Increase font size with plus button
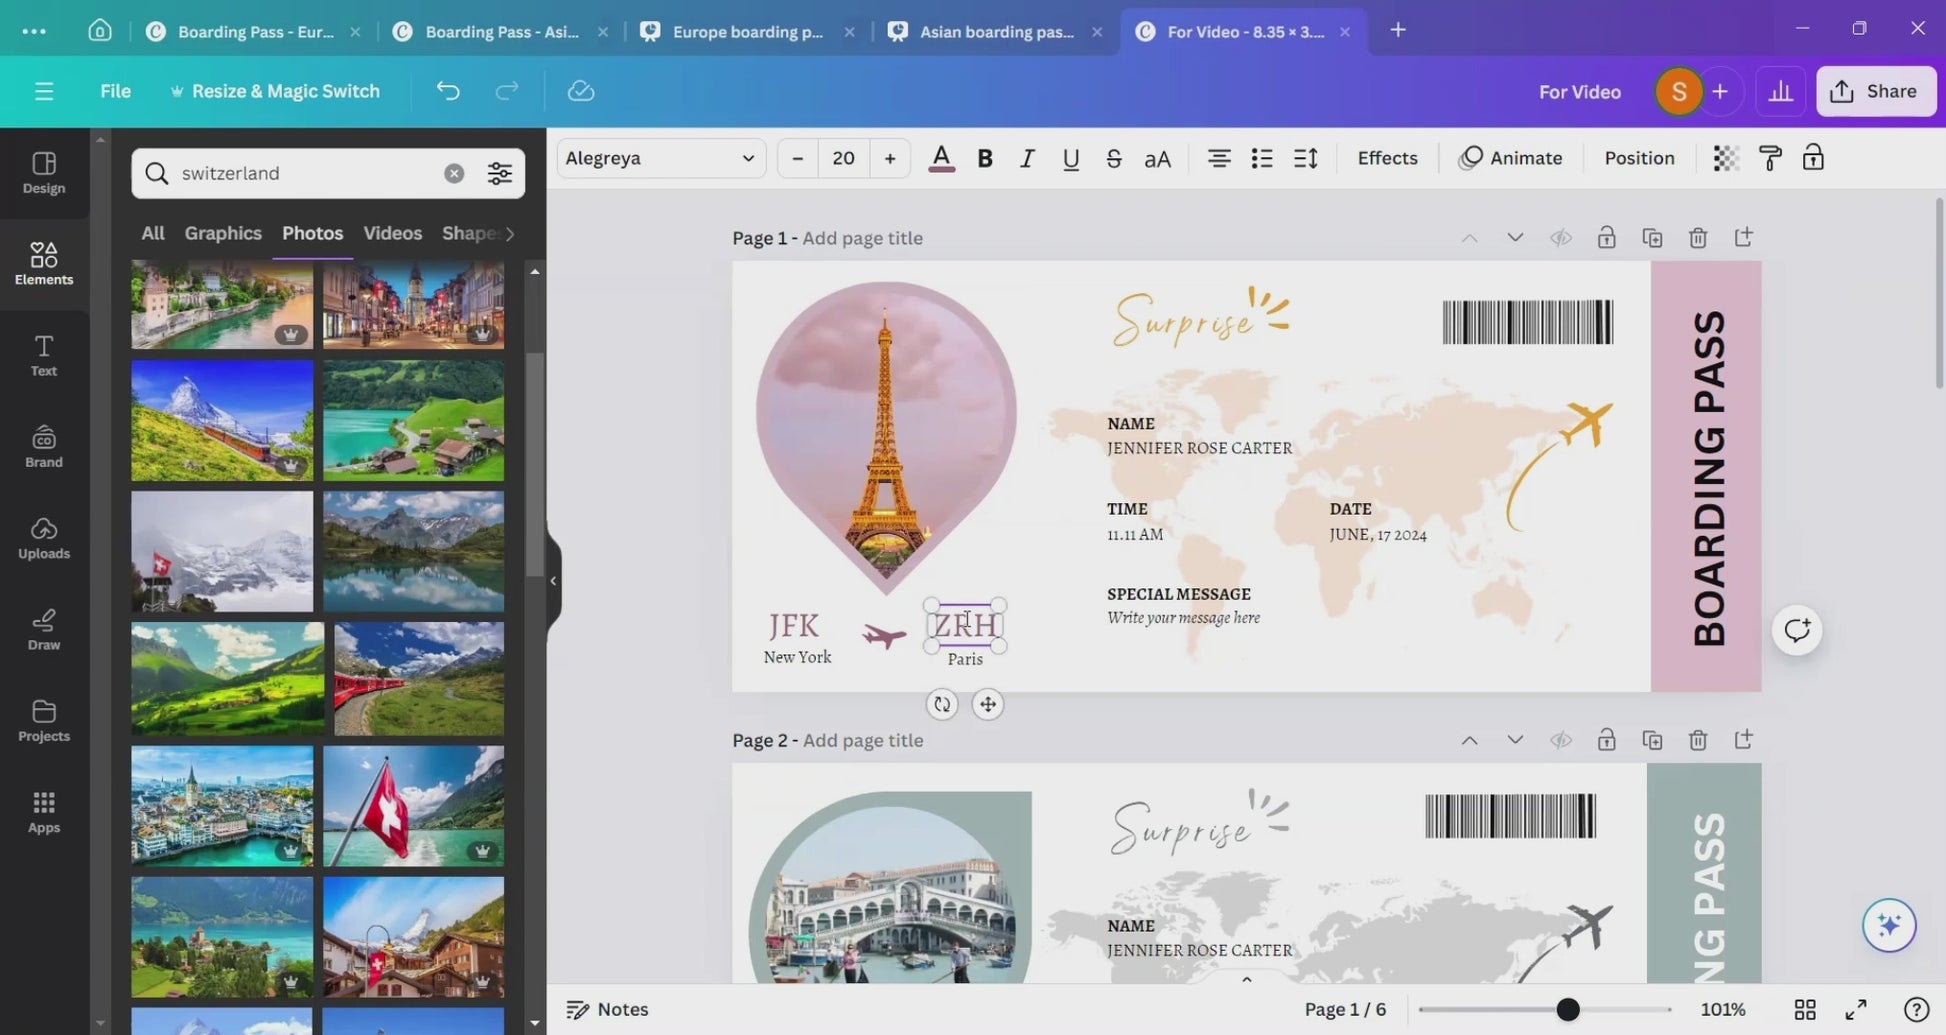The width and height of the screenshot is (1946, 1035). [x=889, y=158]
